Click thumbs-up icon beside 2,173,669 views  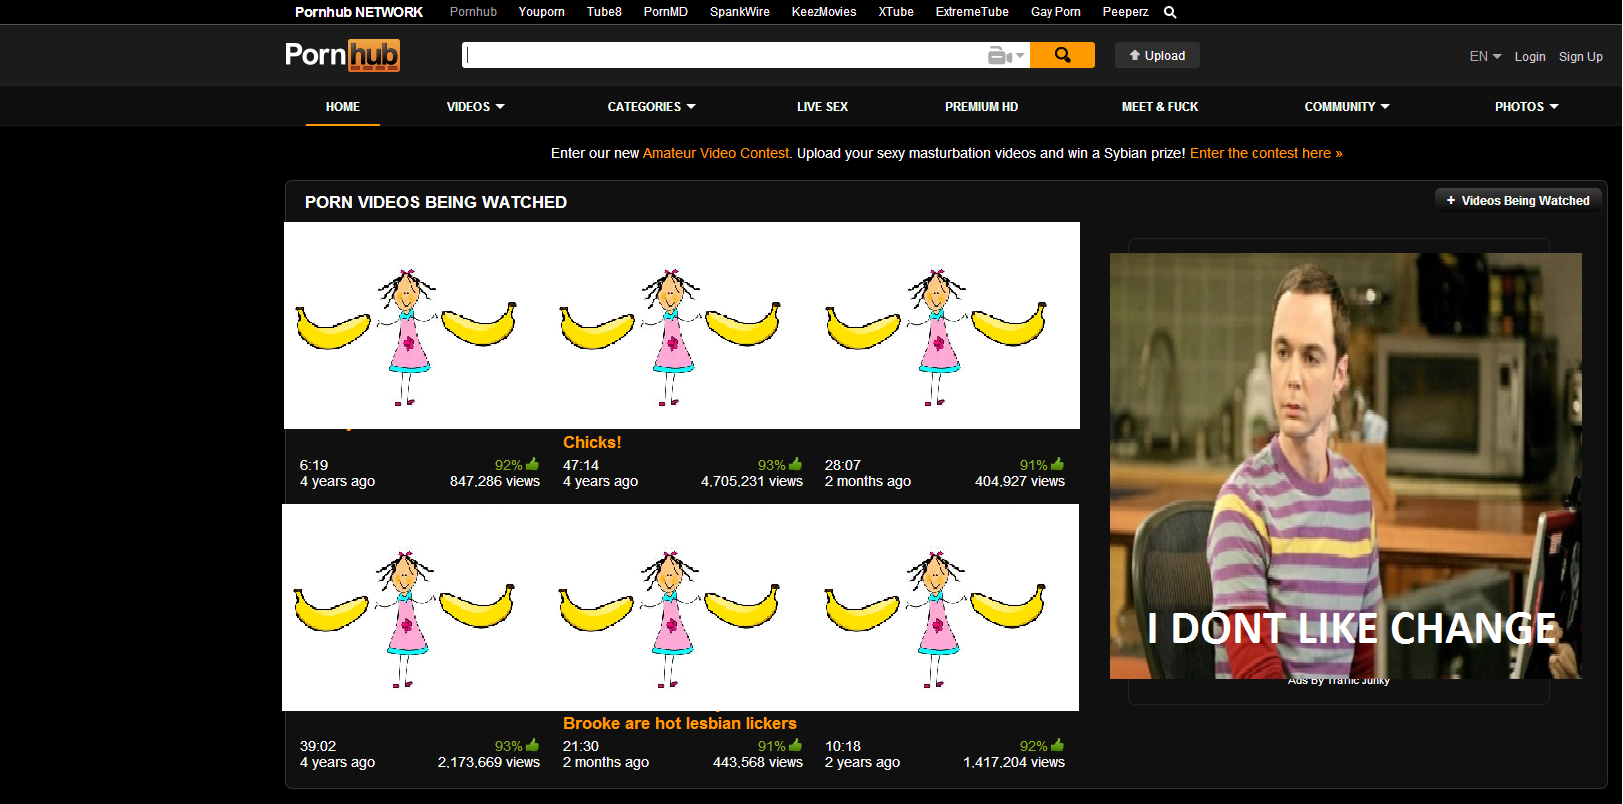click(x=533, y=745)
